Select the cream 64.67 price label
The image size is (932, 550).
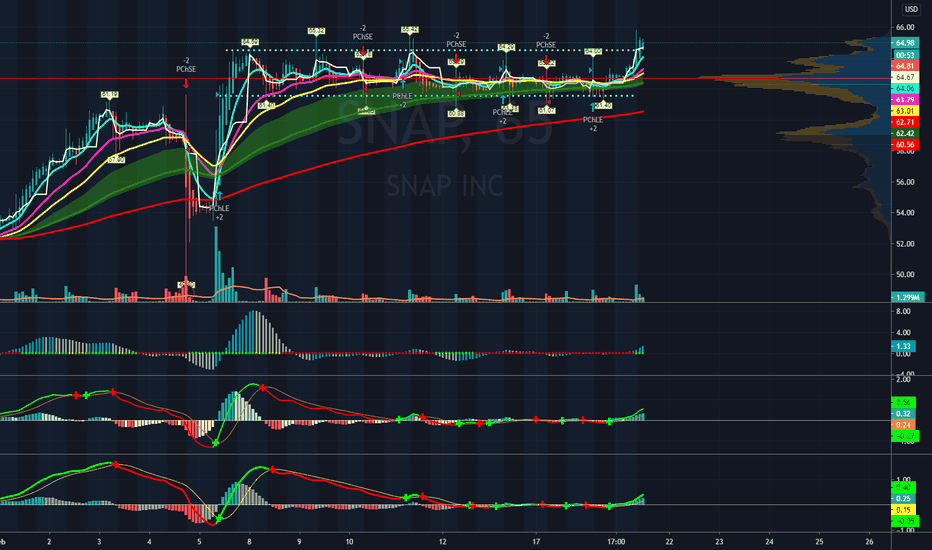point(905,77)
